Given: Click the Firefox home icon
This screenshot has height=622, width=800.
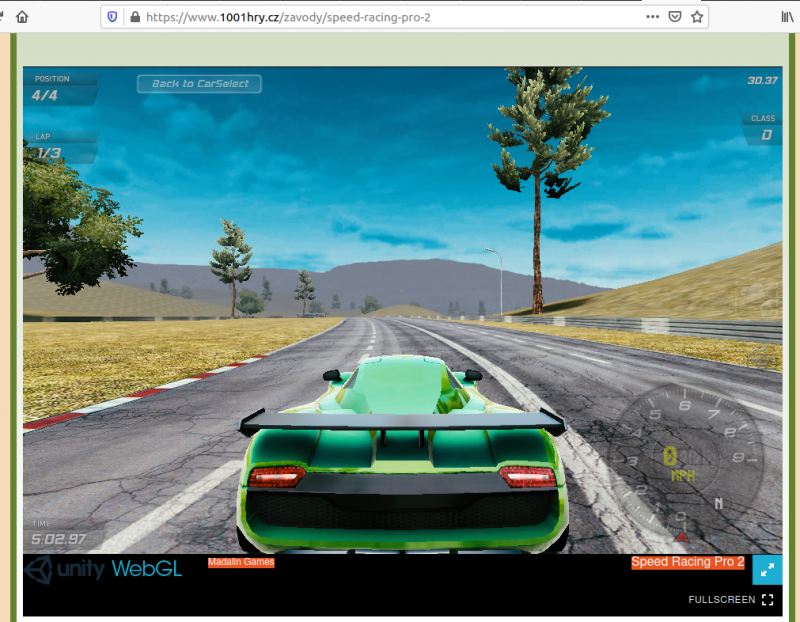Looking at the screenshot, I should coord(22,17).
